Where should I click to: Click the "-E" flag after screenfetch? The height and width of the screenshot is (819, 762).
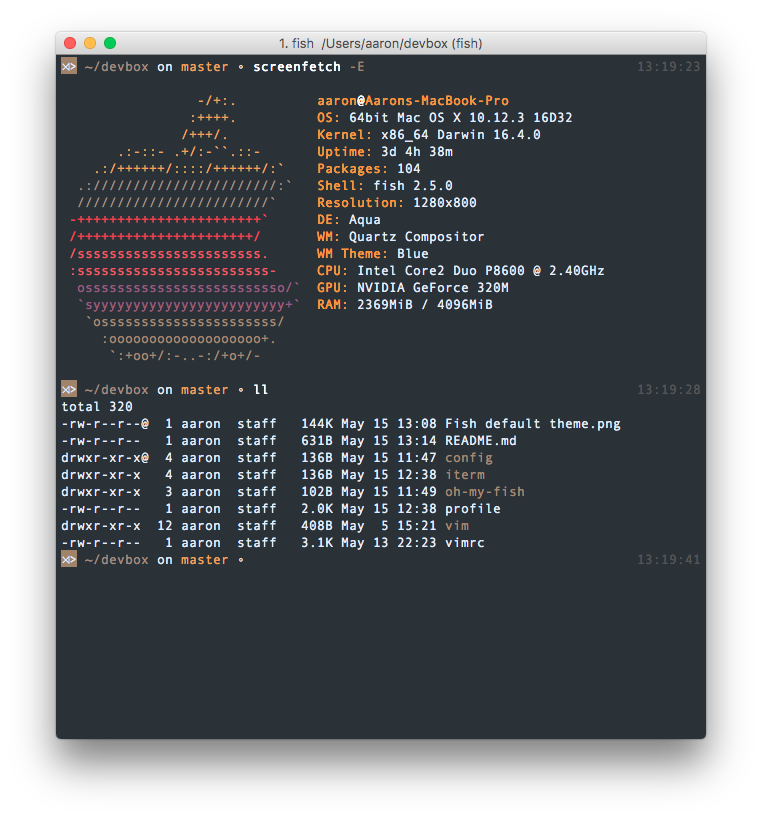tap(357, 67)
